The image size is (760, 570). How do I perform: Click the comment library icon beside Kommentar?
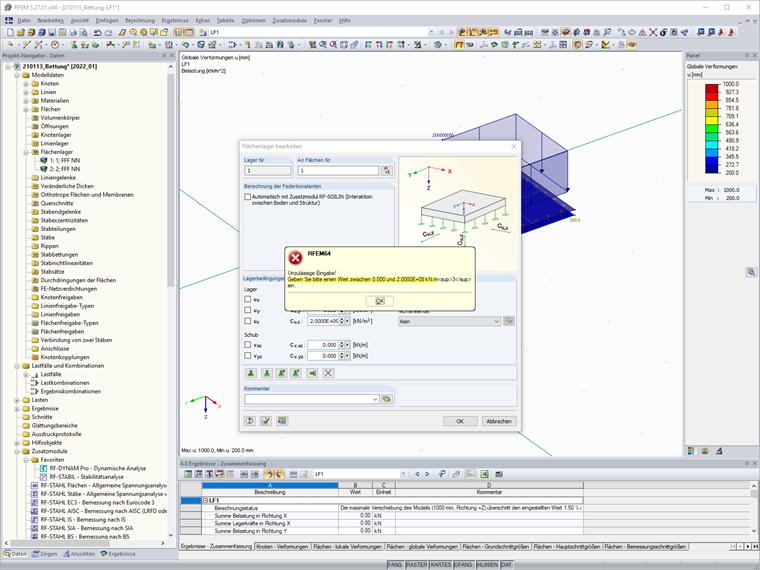tap(386, 399)
